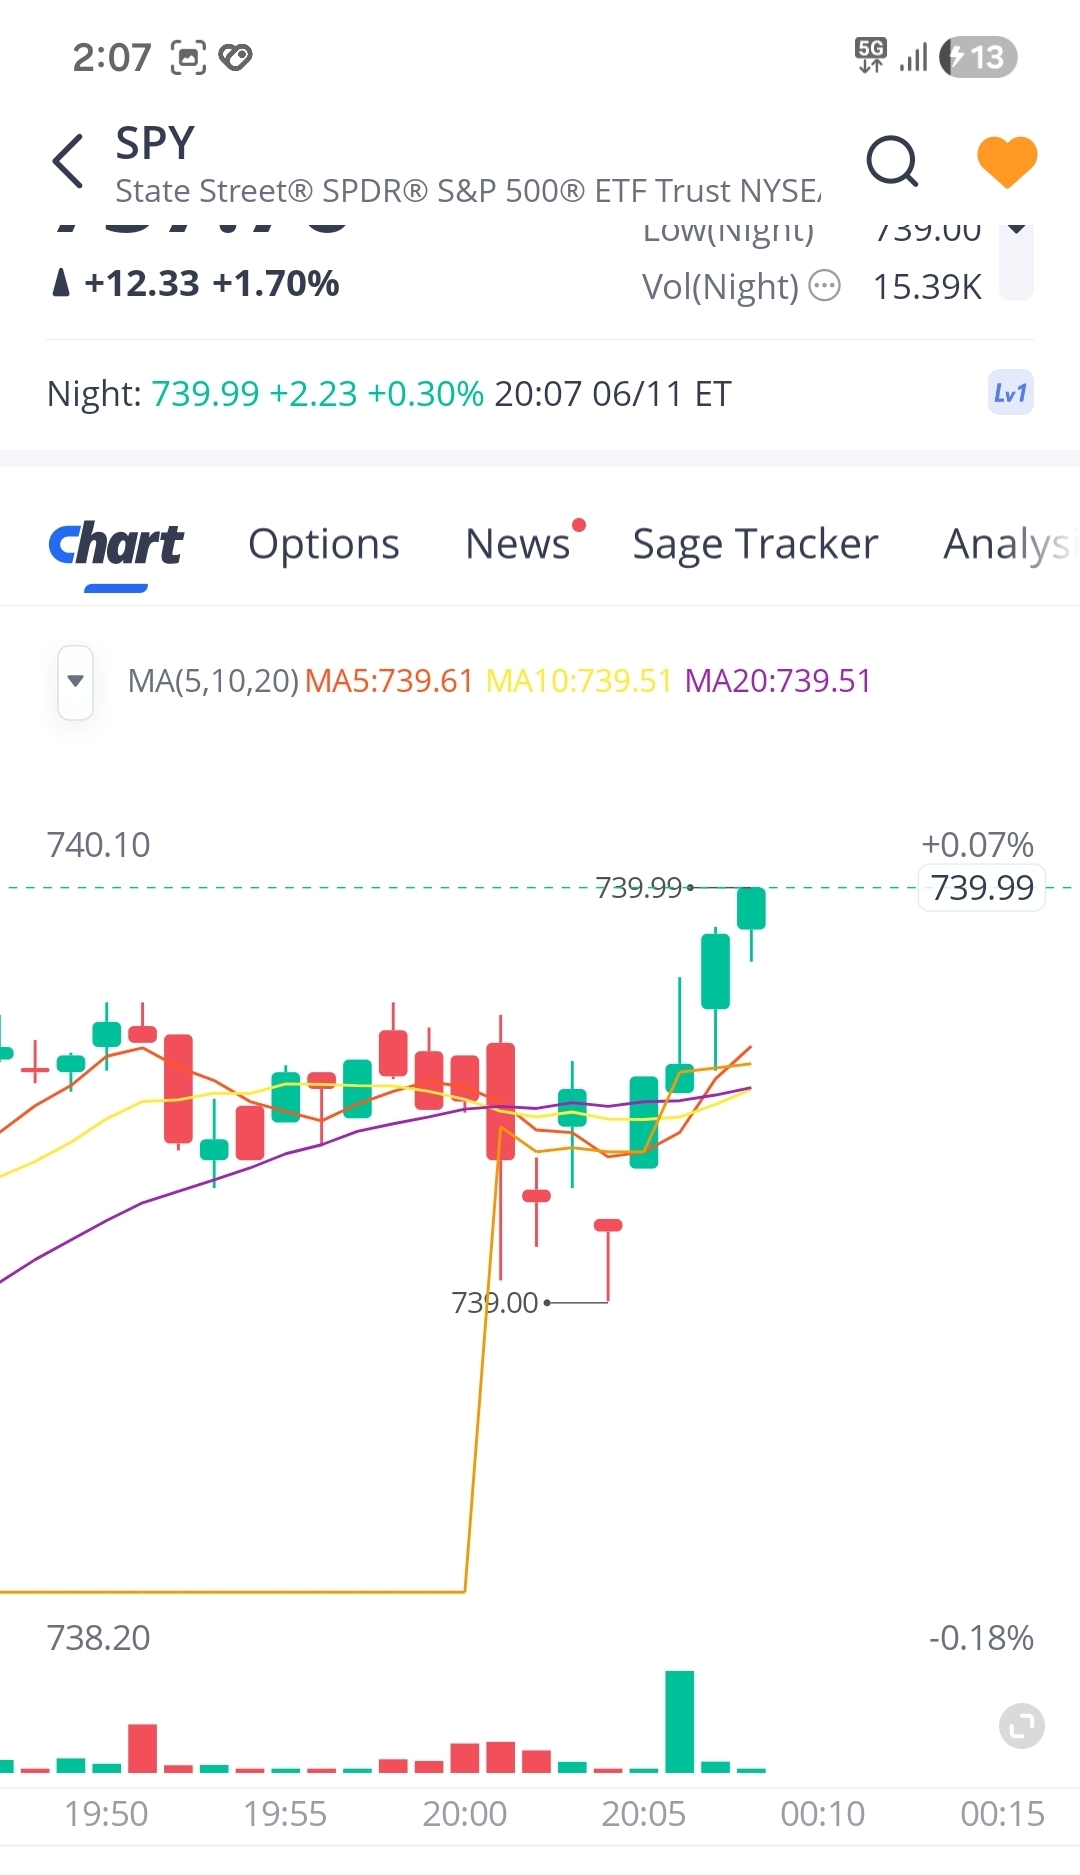Open the Options tab
Image resolution: width=1080 pixels, height=1875 pixels.
pyautogui.click(x=324, y=545)
